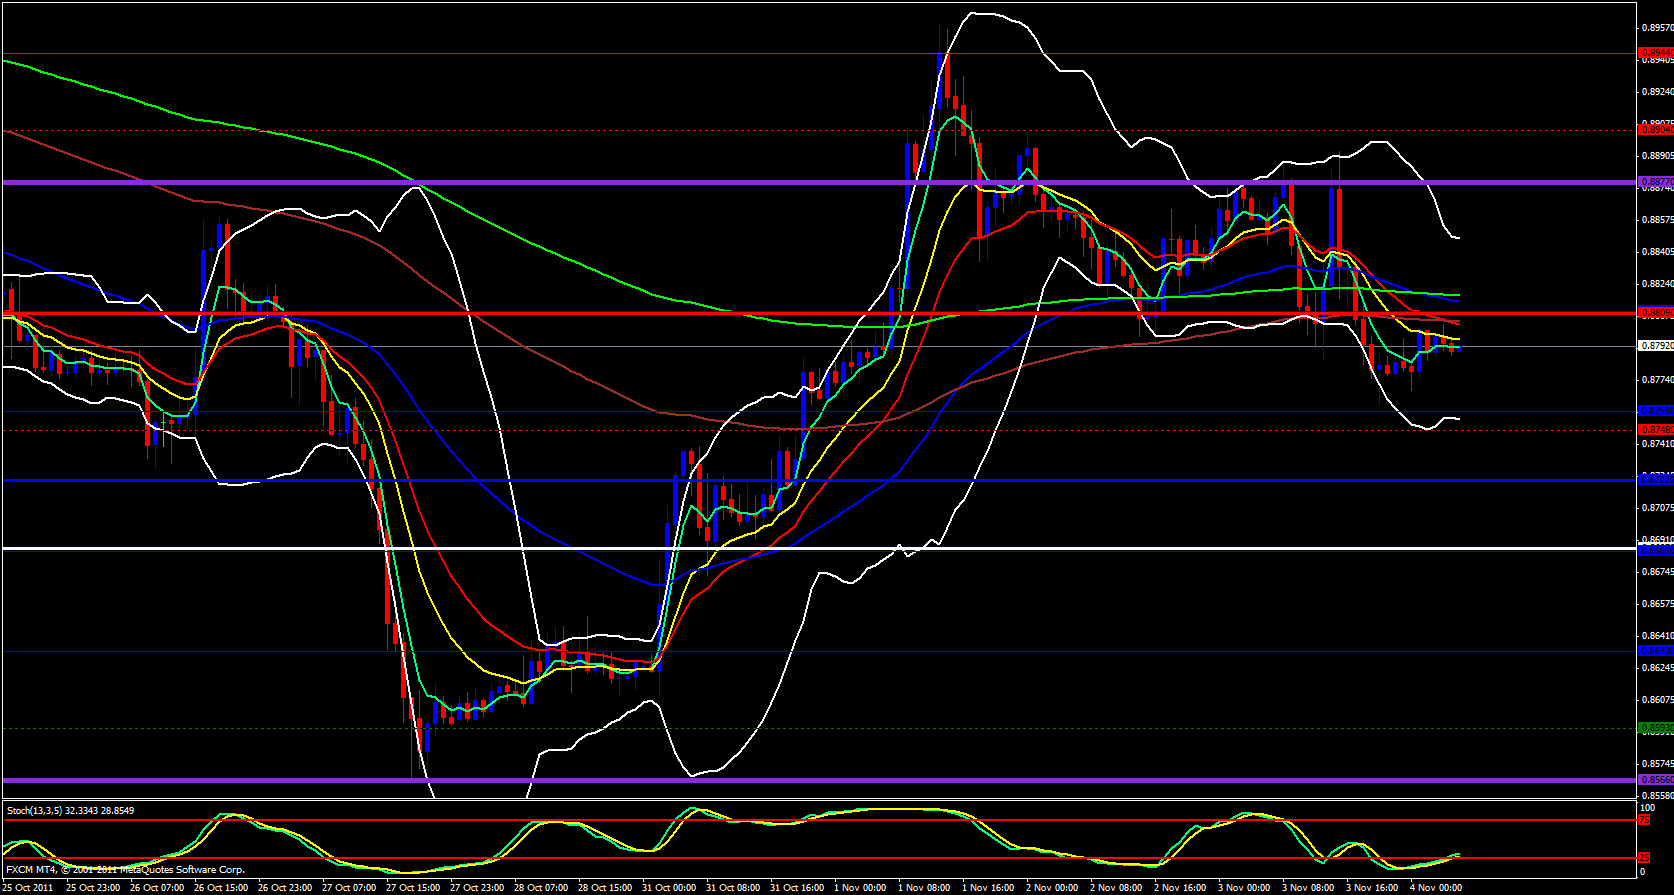Click the blue 0.8633 price label
Screen dimensions: 1674x895
pos(1655,651)
